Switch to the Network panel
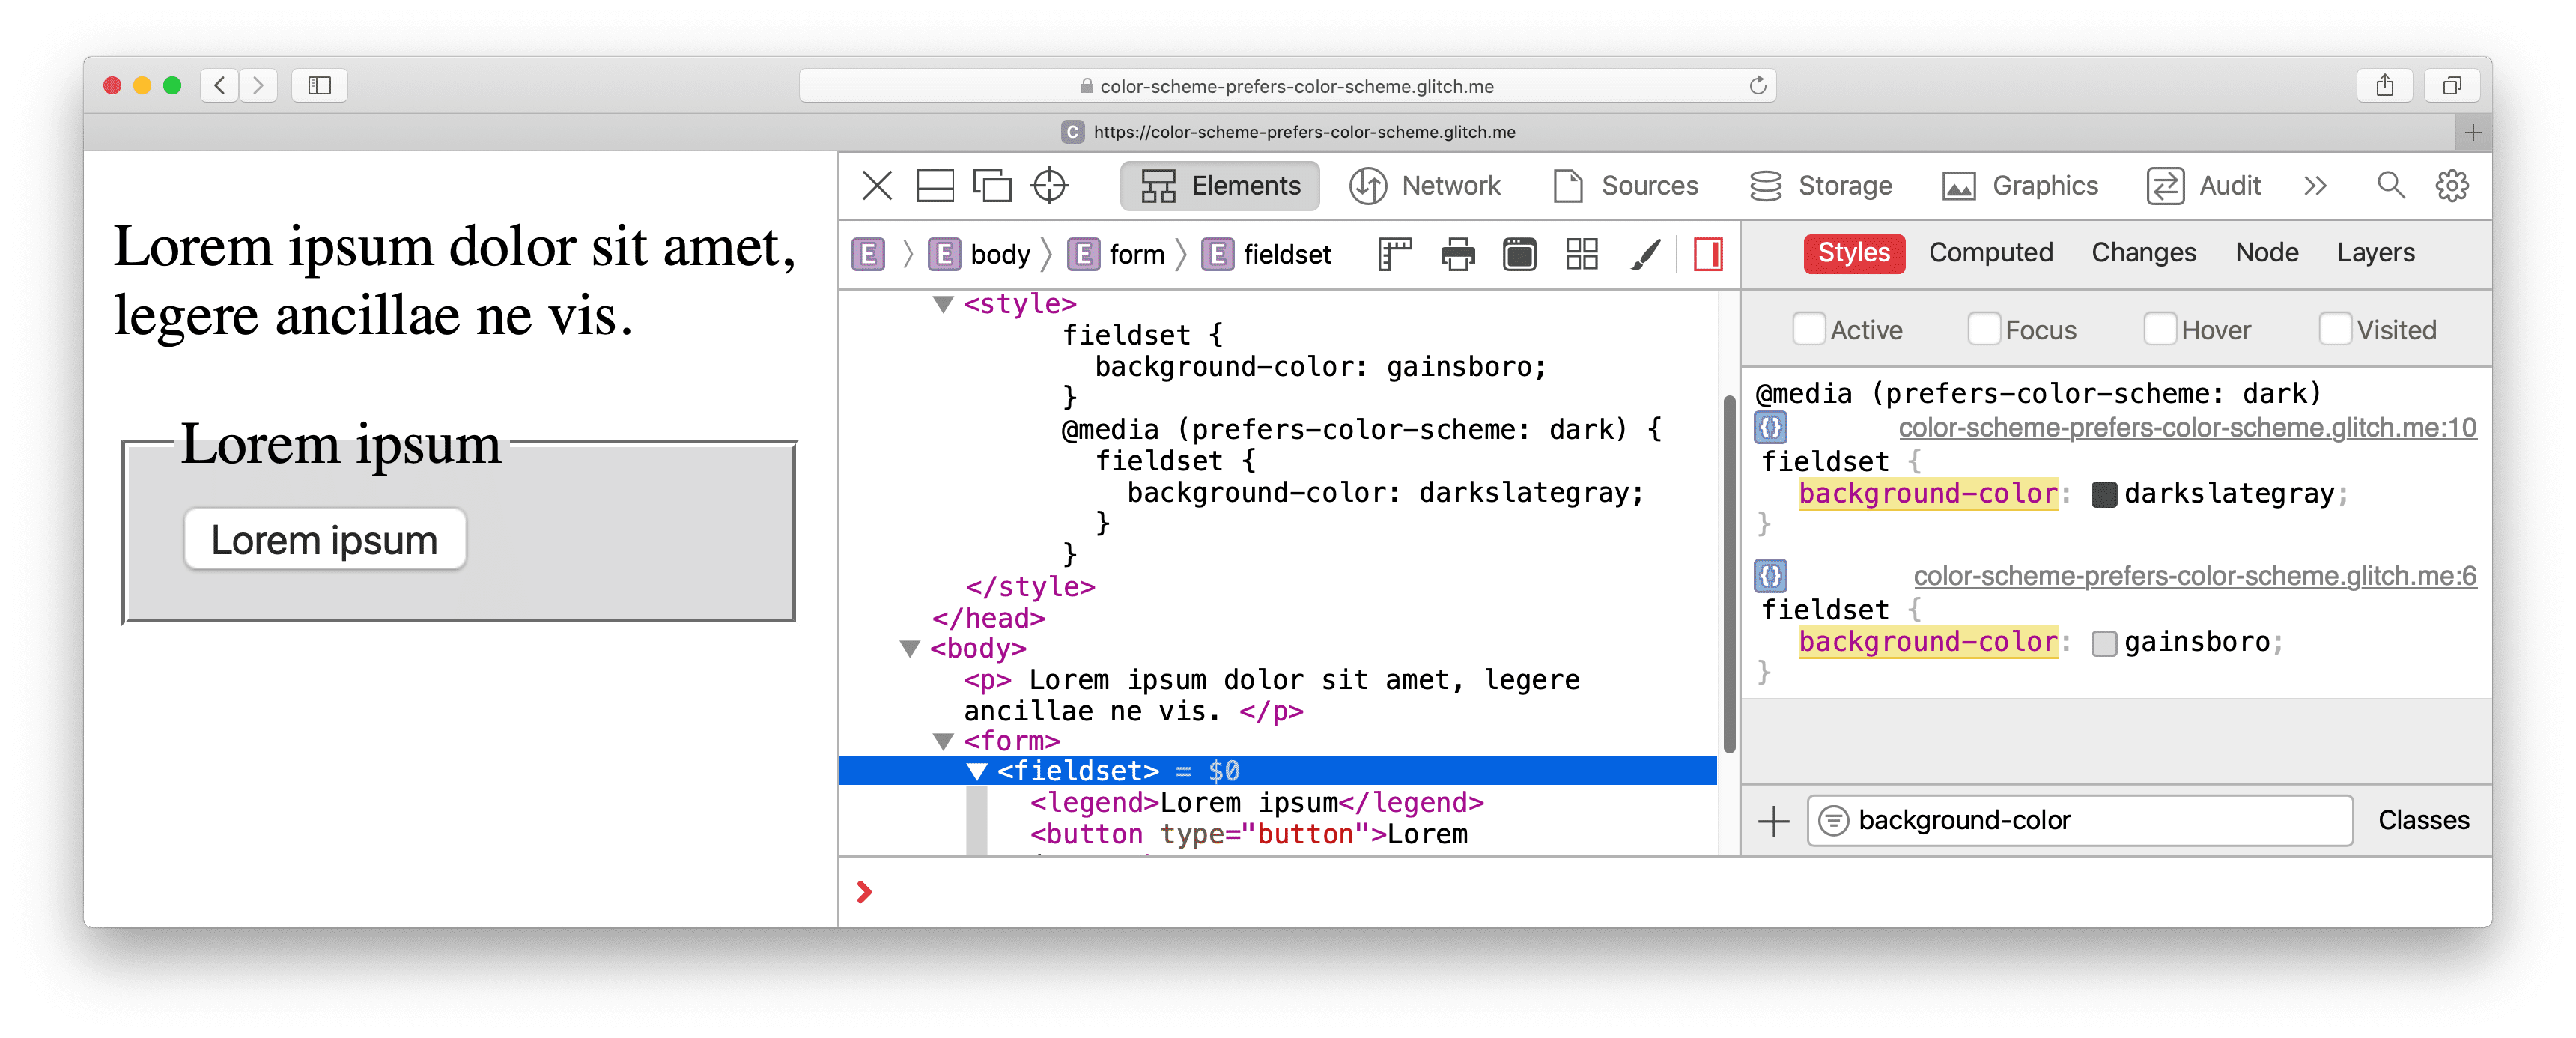This screenshot has height=1038, width=2576. (1444, 184)
